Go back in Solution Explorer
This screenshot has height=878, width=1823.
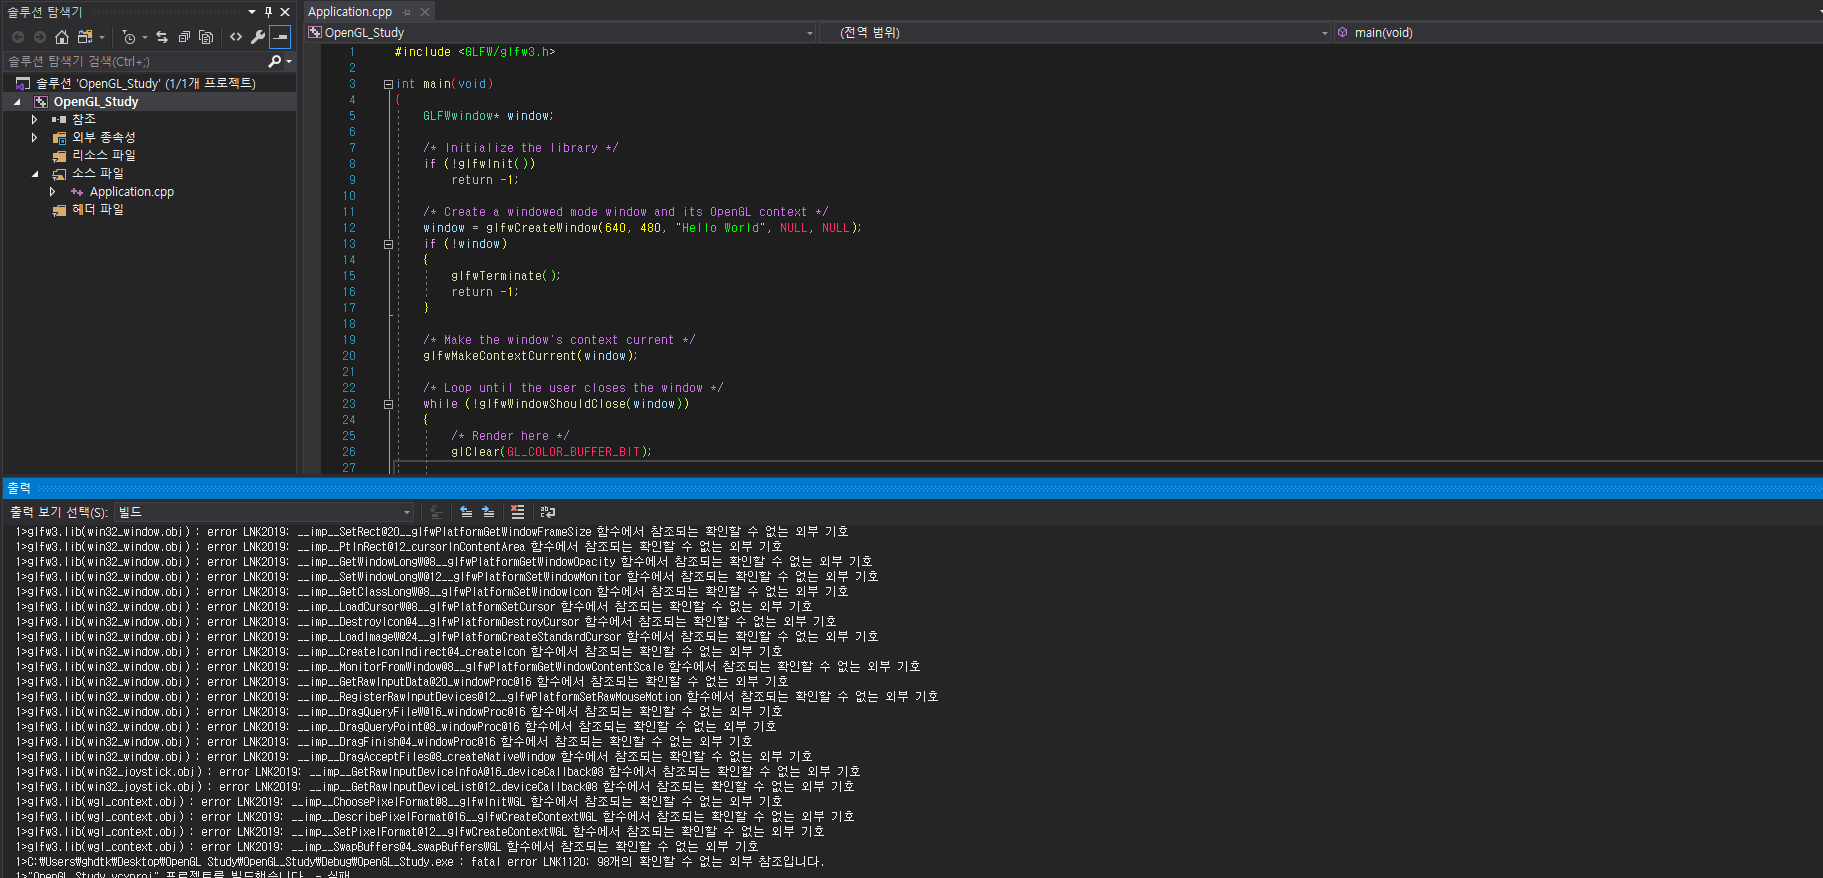click(18, 37)
